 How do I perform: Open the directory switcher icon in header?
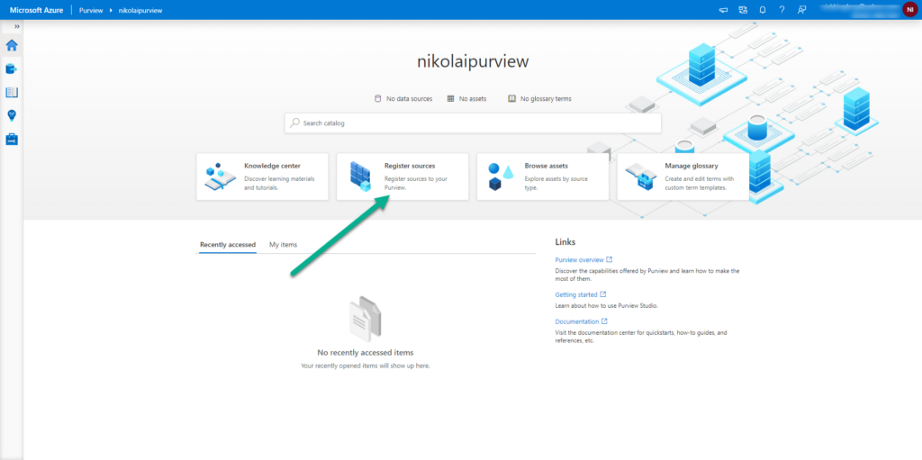click(743, 10)
